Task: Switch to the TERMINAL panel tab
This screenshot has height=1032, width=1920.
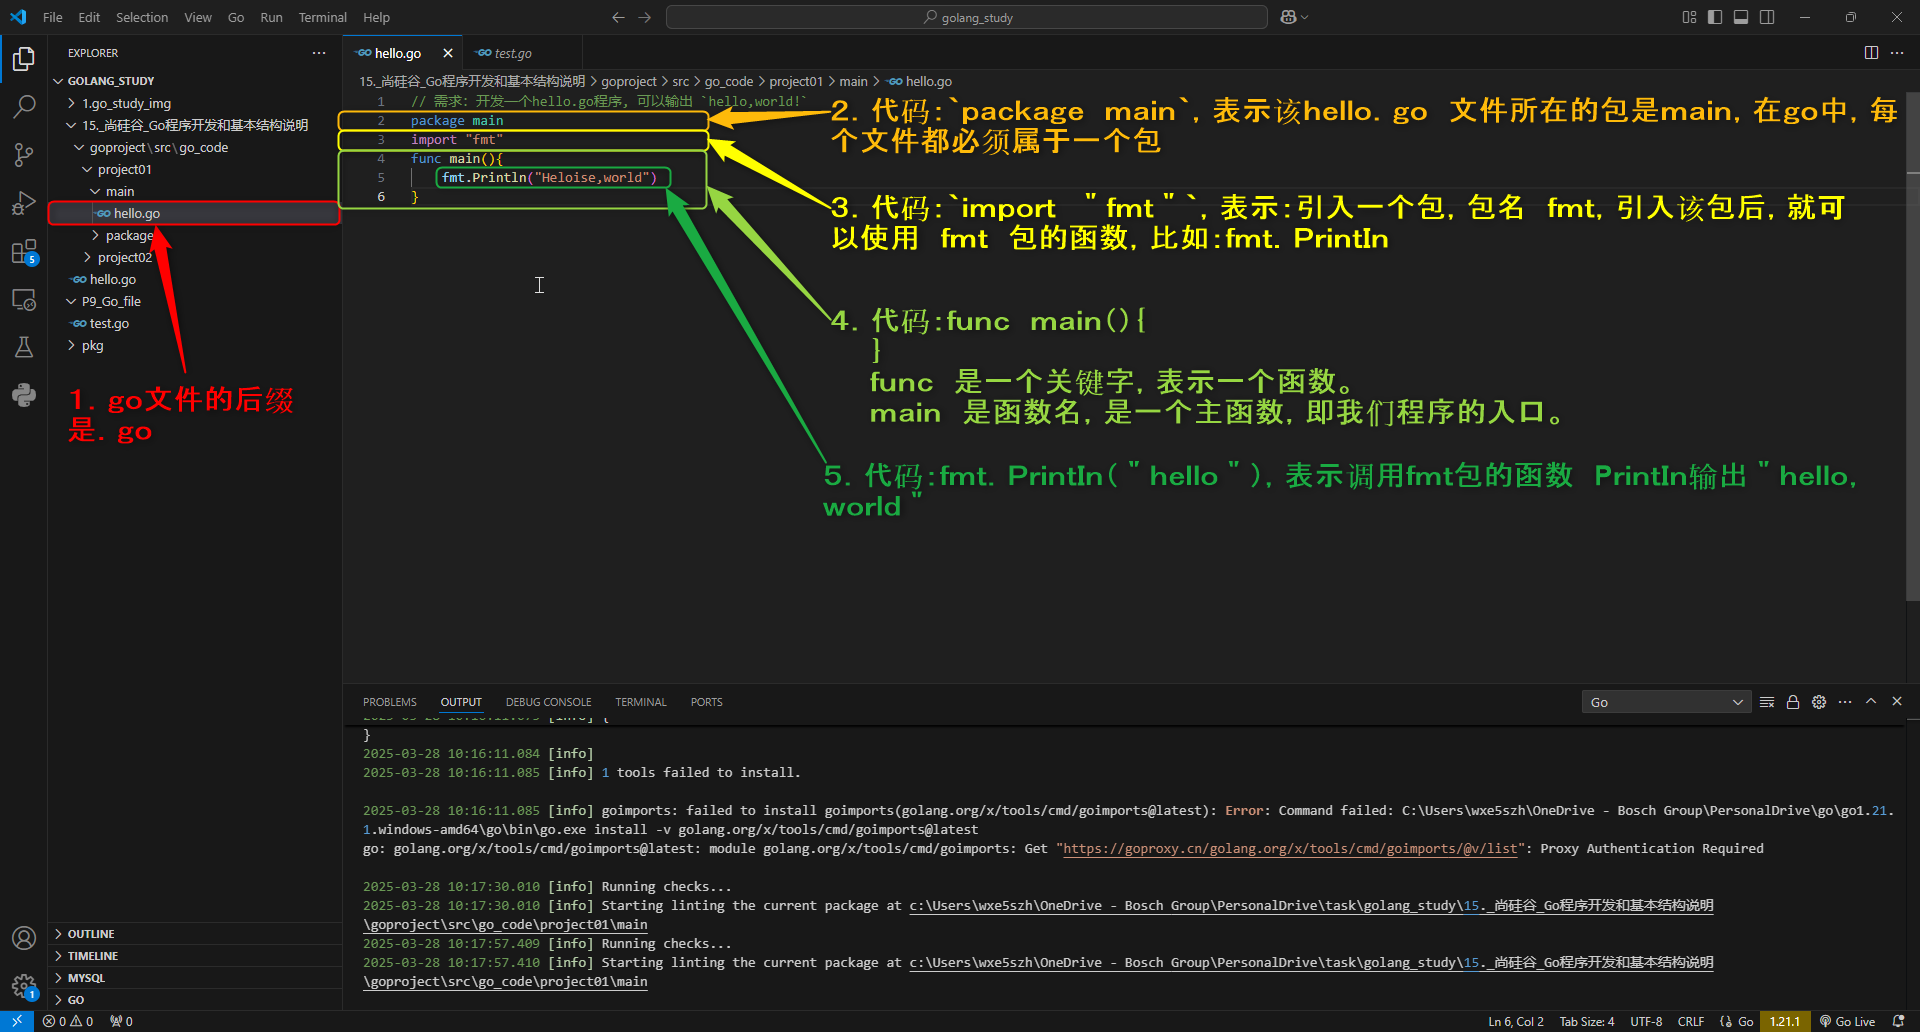Action: [x=641, y=702]
